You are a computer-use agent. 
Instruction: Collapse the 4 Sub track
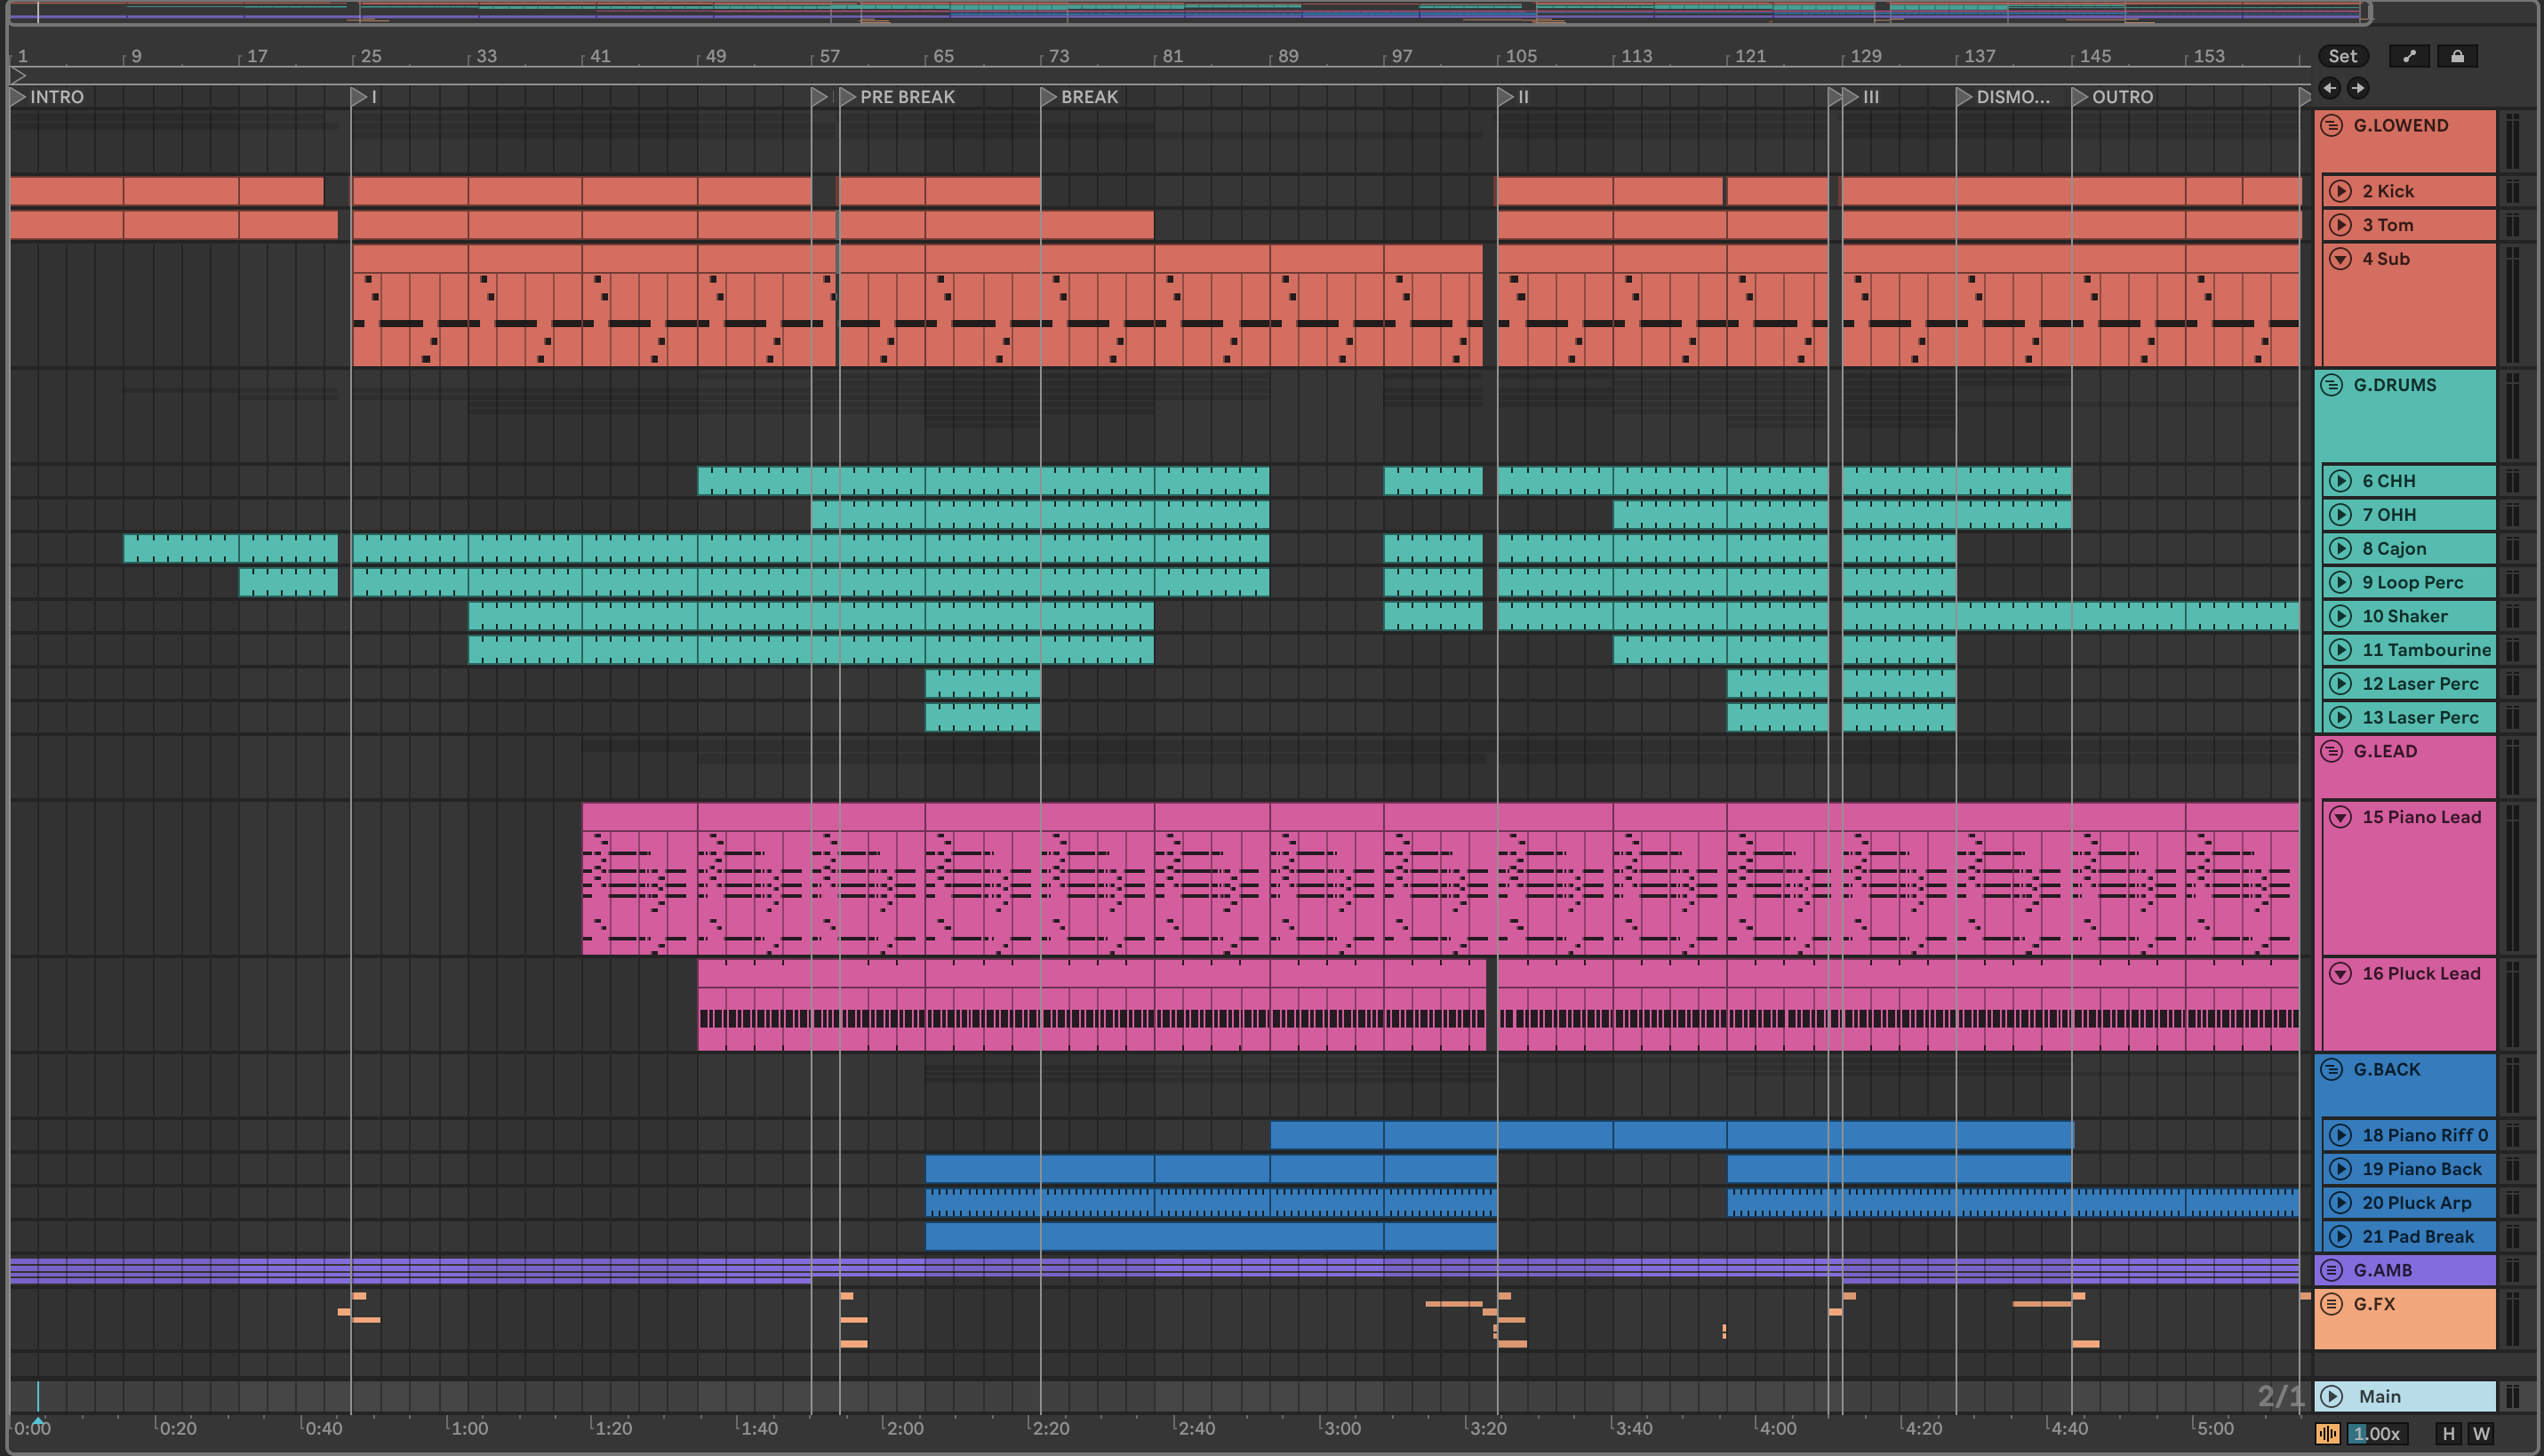2340,259
